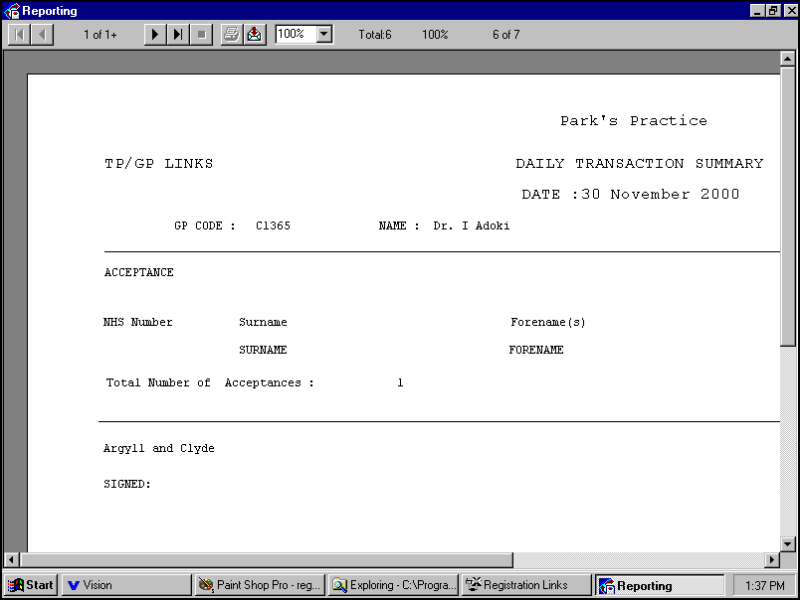Image resolution: width=800 pixels, height=600 pixels.
Task: Open the Exploring window from the taskbar
Action: [393, 585]
